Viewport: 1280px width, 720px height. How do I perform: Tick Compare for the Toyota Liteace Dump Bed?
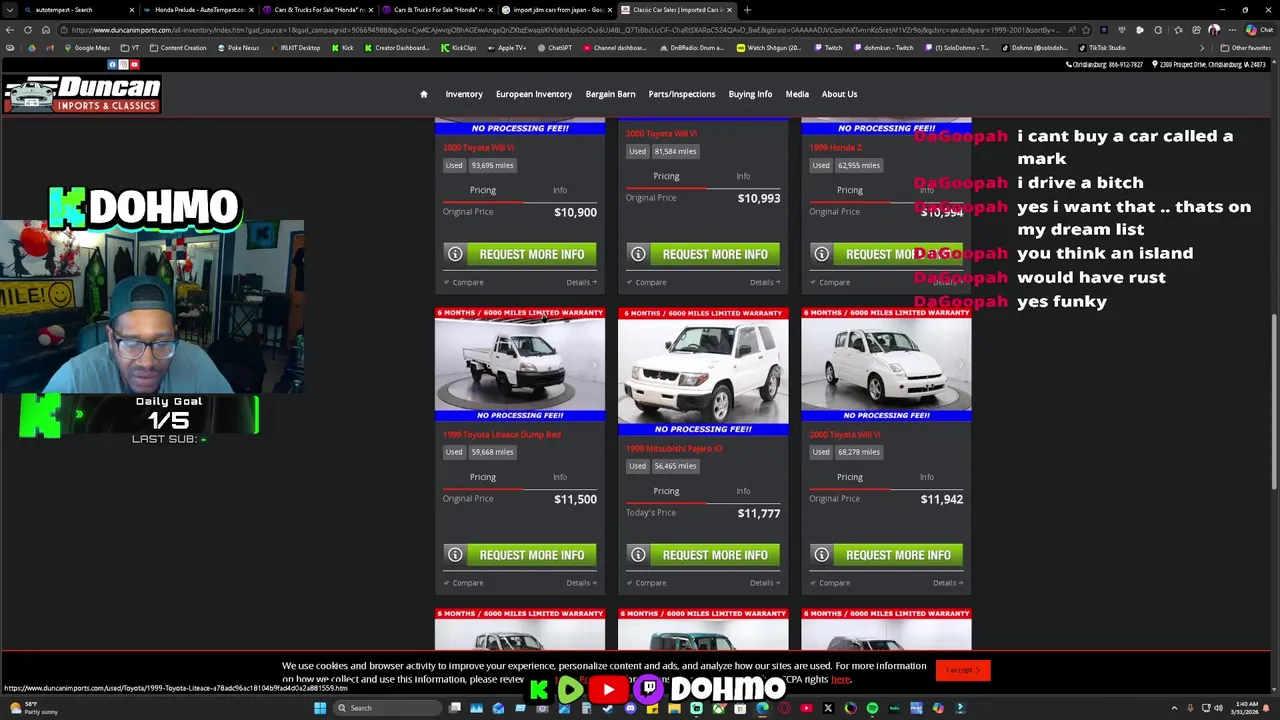(463, 583)
